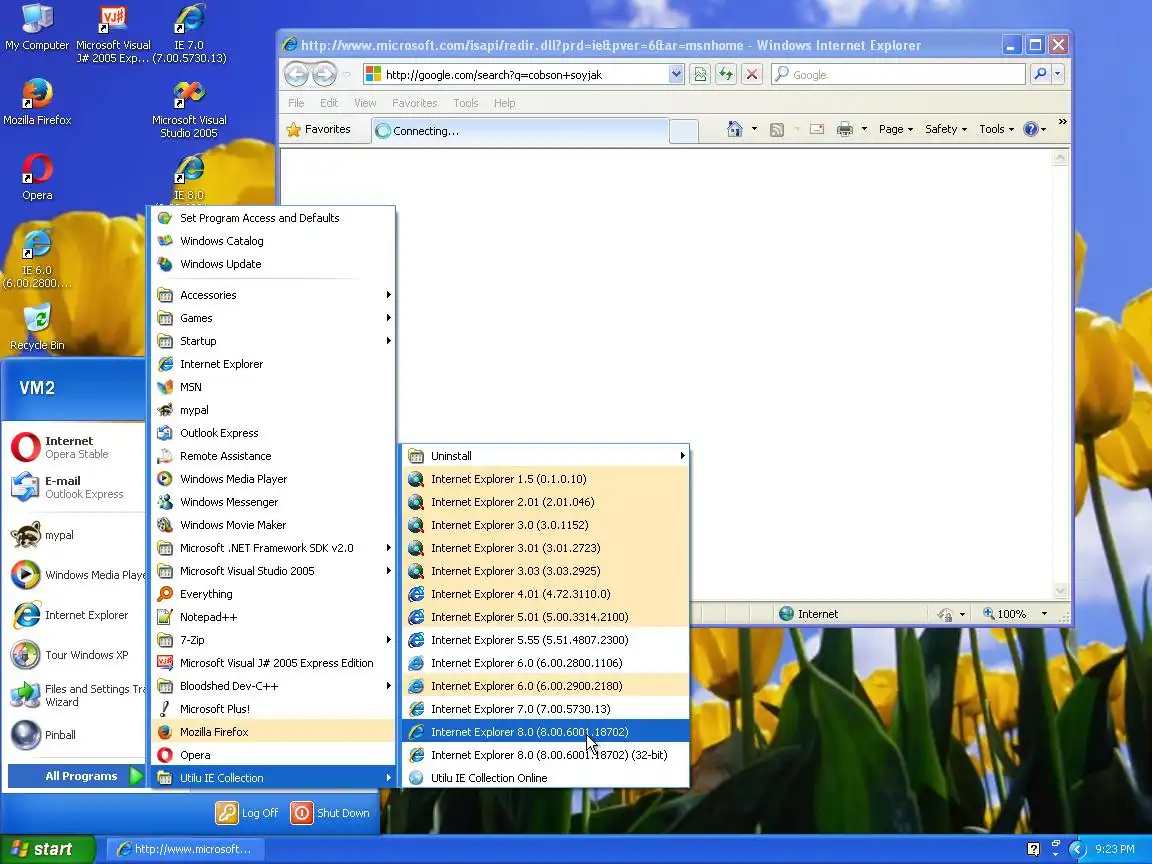Launch Internet Explorer 1.5 (0.1.0.10)
Screen dimensions: 1152x864
pos(545,479)
